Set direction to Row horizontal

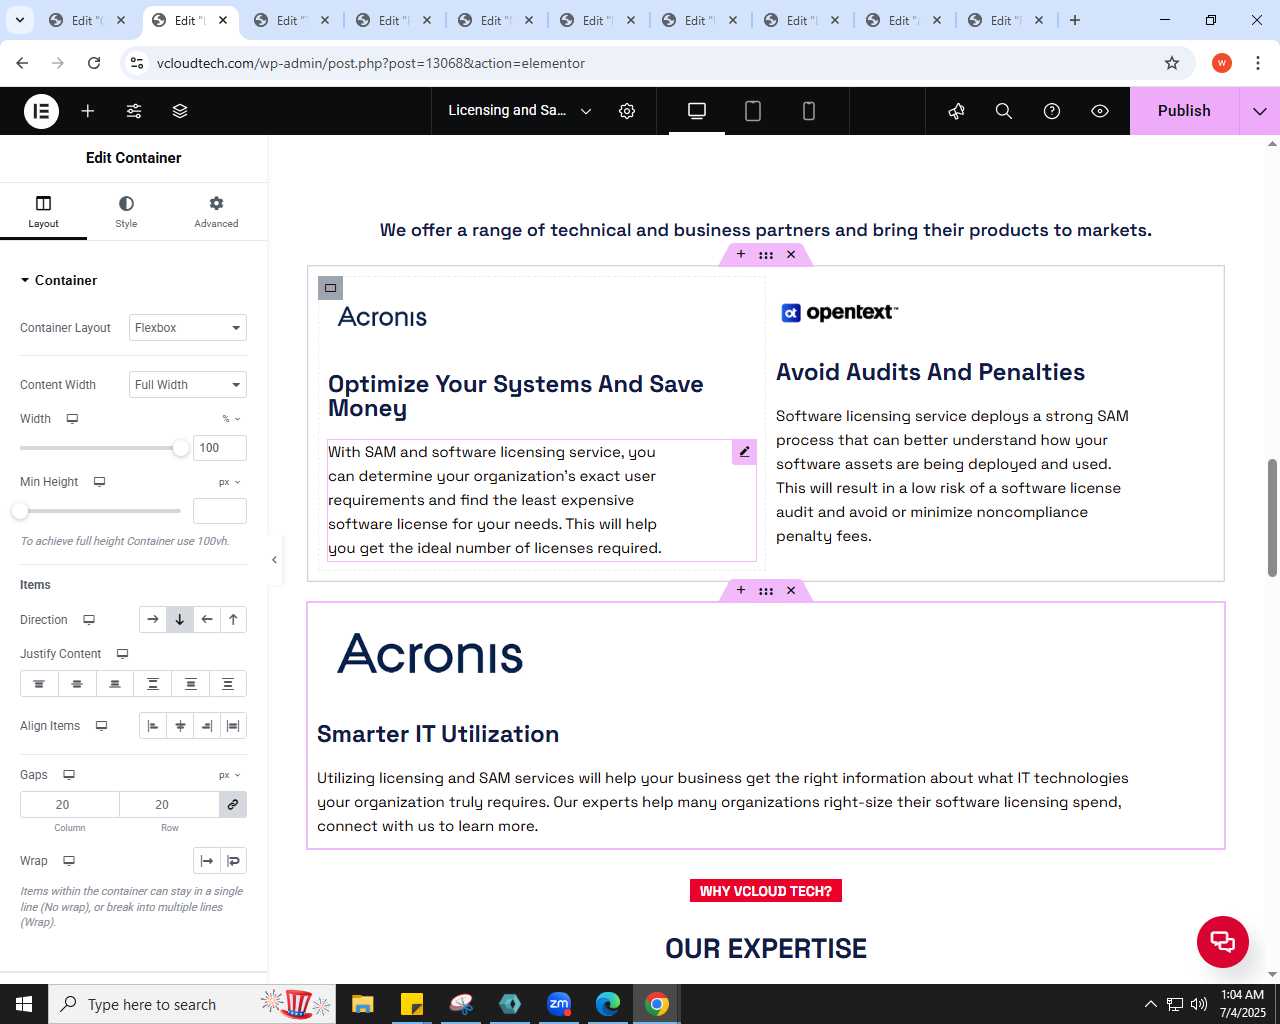152,620
